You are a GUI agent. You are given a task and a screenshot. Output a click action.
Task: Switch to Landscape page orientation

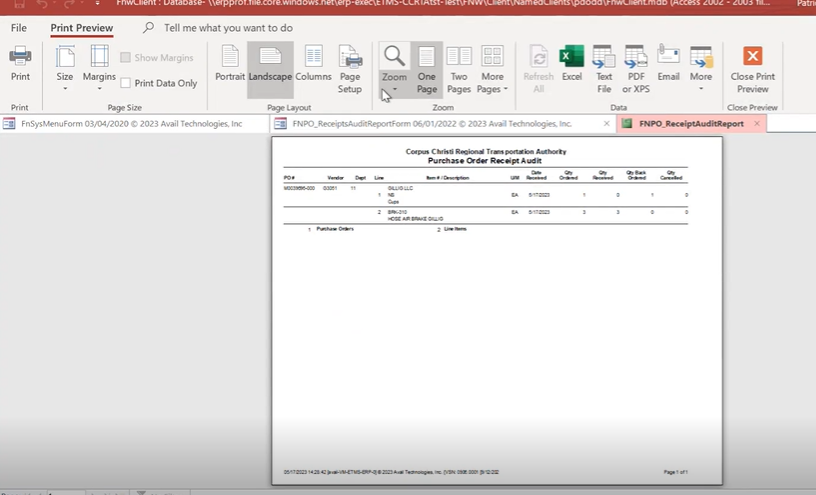click(x=270, y=64)
